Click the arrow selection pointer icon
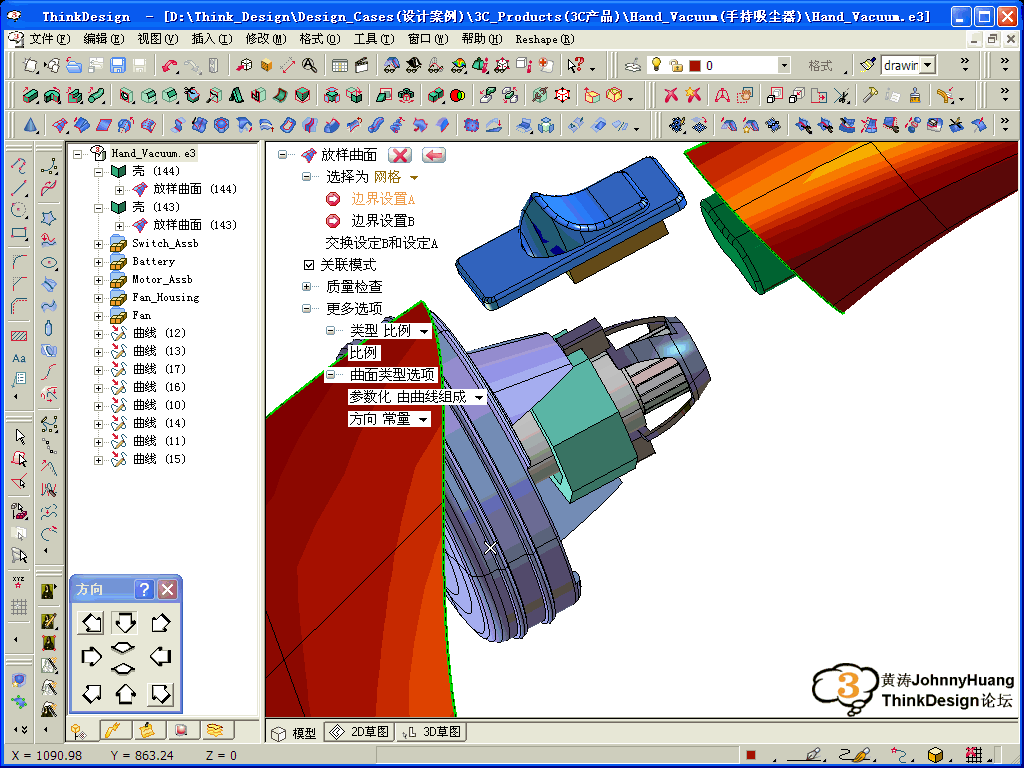This screenshot has width=1024, height=768. [x=20, y=436]
